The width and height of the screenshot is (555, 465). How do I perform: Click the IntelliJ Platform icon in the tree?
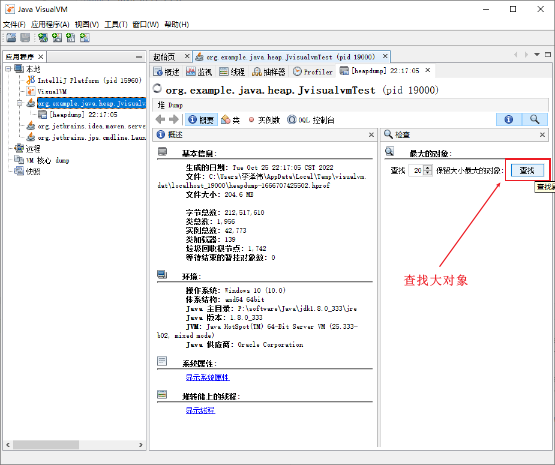[31, 80]
